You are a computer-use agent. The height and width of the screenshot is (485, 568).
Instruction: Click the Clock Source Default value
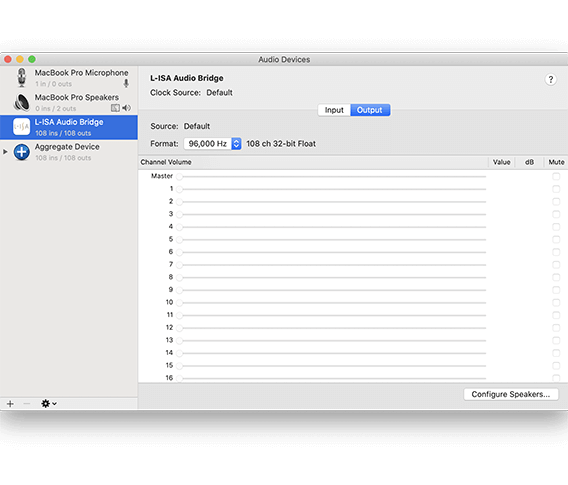pyautogui.click(x=219, y=93)
